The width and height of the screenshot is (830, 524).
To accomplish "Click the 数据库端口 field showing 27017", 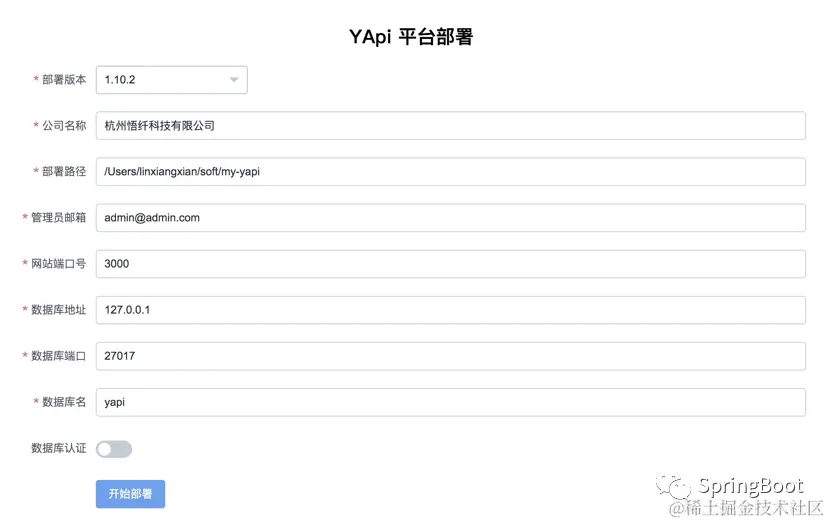I will click(450, 356).
